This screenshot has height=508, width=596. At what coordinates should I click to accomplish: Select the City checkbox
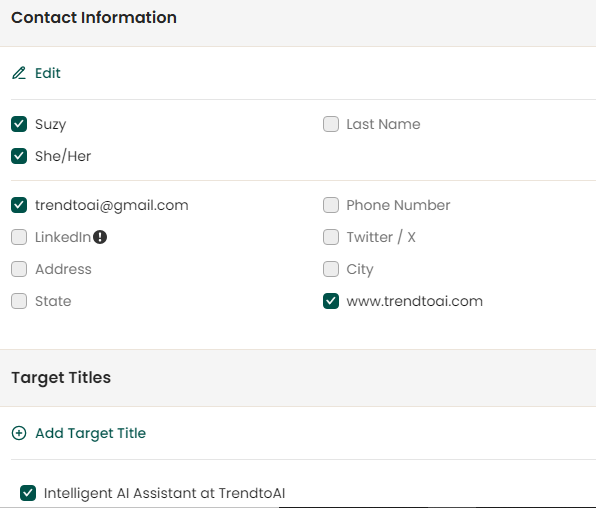tap(331, 269)
